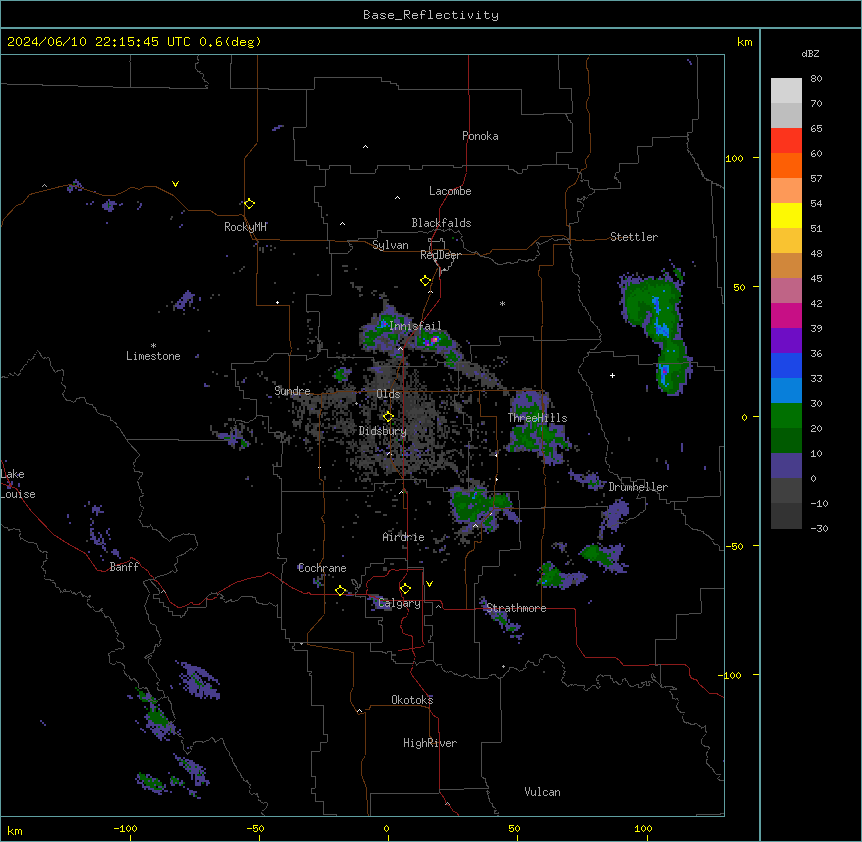Viewport: 862px width, 842px height.
Task: Click the Drumheller label
Action: pos(638,487)
